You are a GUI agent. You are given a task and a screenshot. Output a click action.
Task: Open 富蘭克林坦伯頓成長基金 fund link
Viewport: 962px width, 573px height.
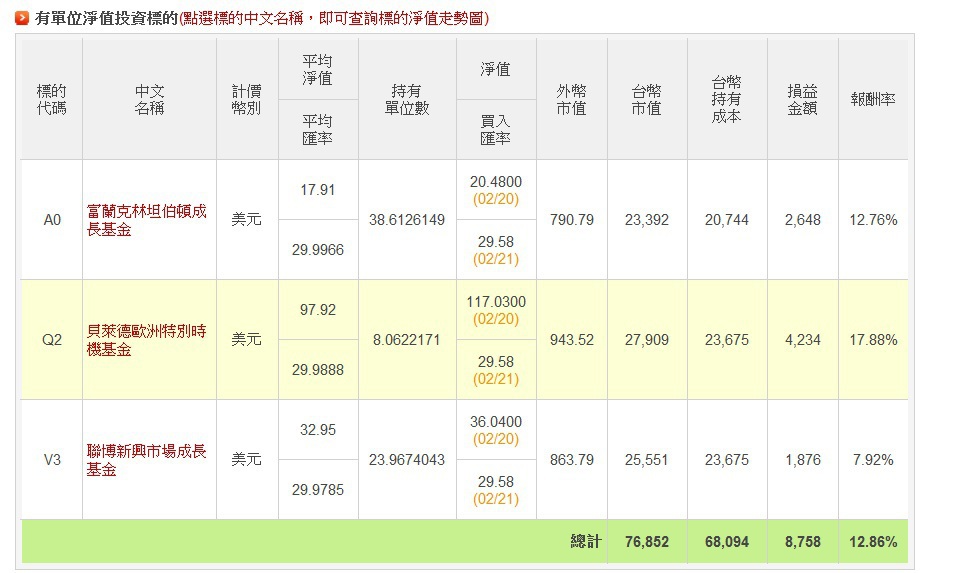[x=146, y=220]
